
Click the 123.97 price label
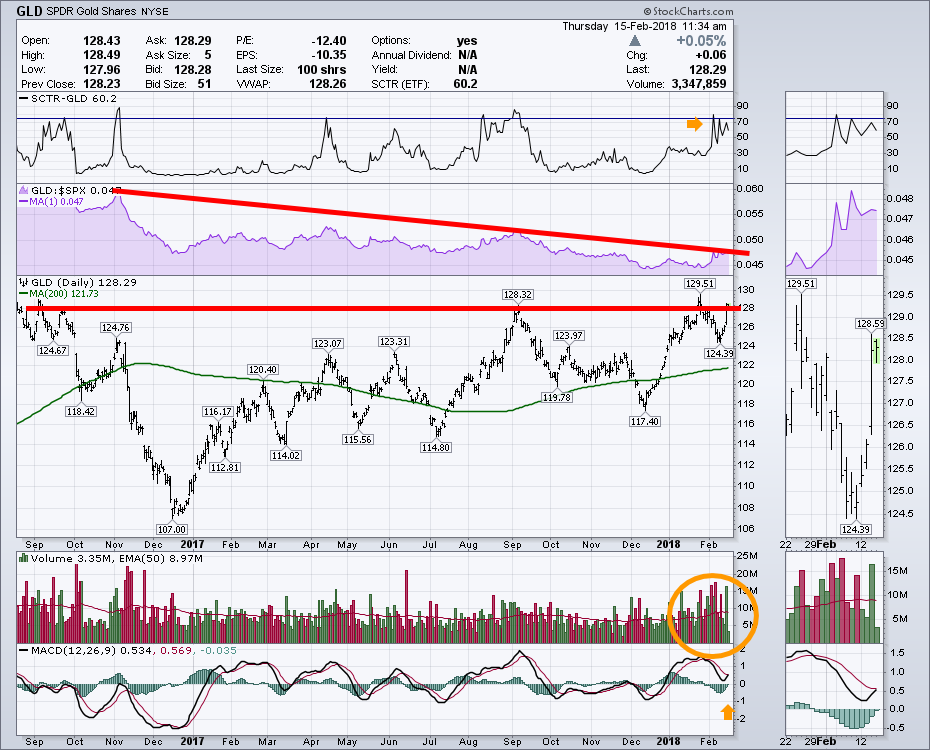569,336
